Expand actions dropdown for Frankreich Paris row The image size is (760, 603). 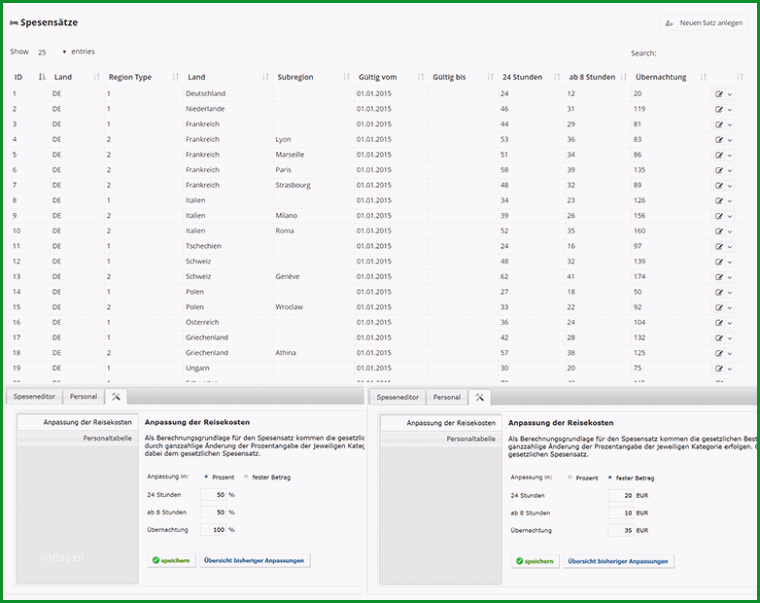coord(729,171)
